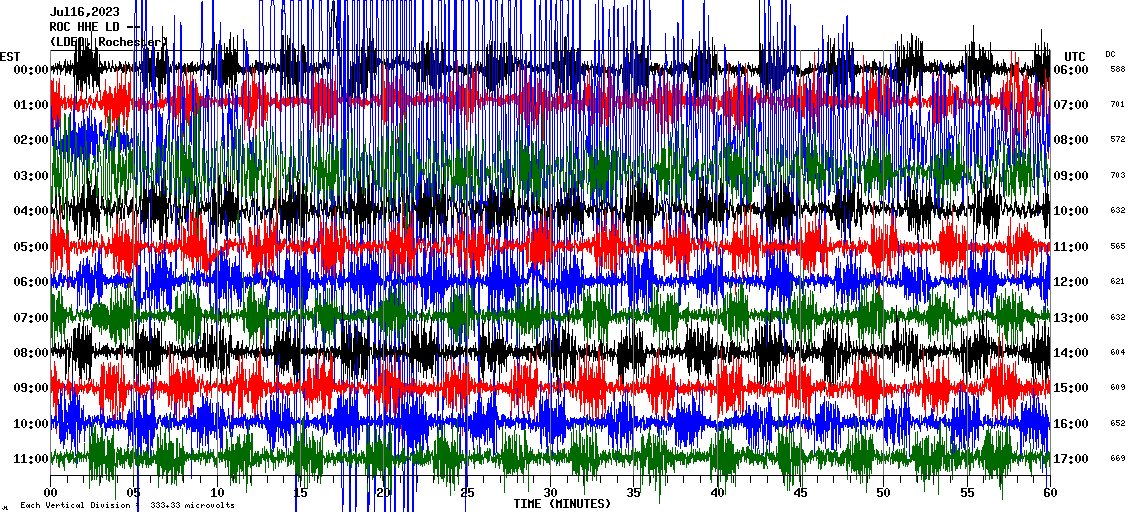Click the DC value 669

(1117, 459)
